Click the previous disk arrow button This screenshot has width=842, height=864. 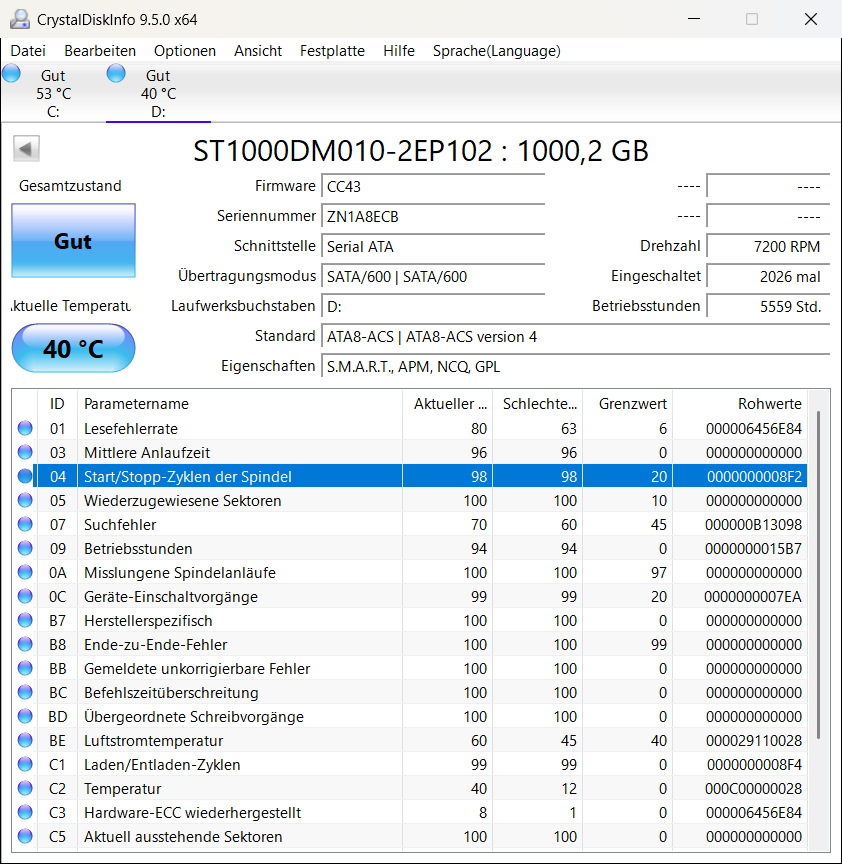tap(26, 149)
